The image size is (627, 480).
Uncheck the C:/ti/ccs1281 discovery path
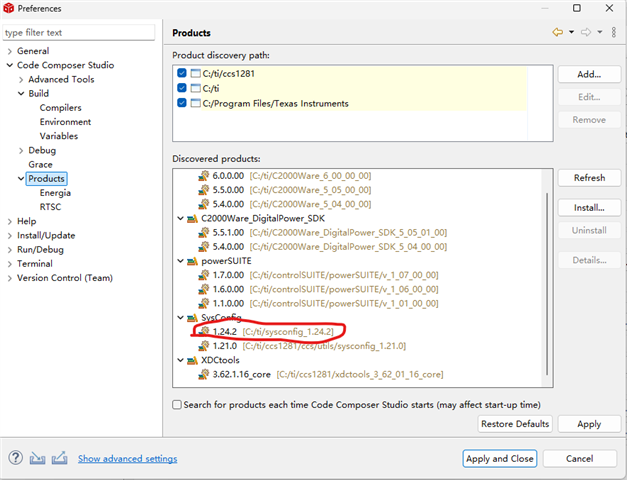[182, 73]
